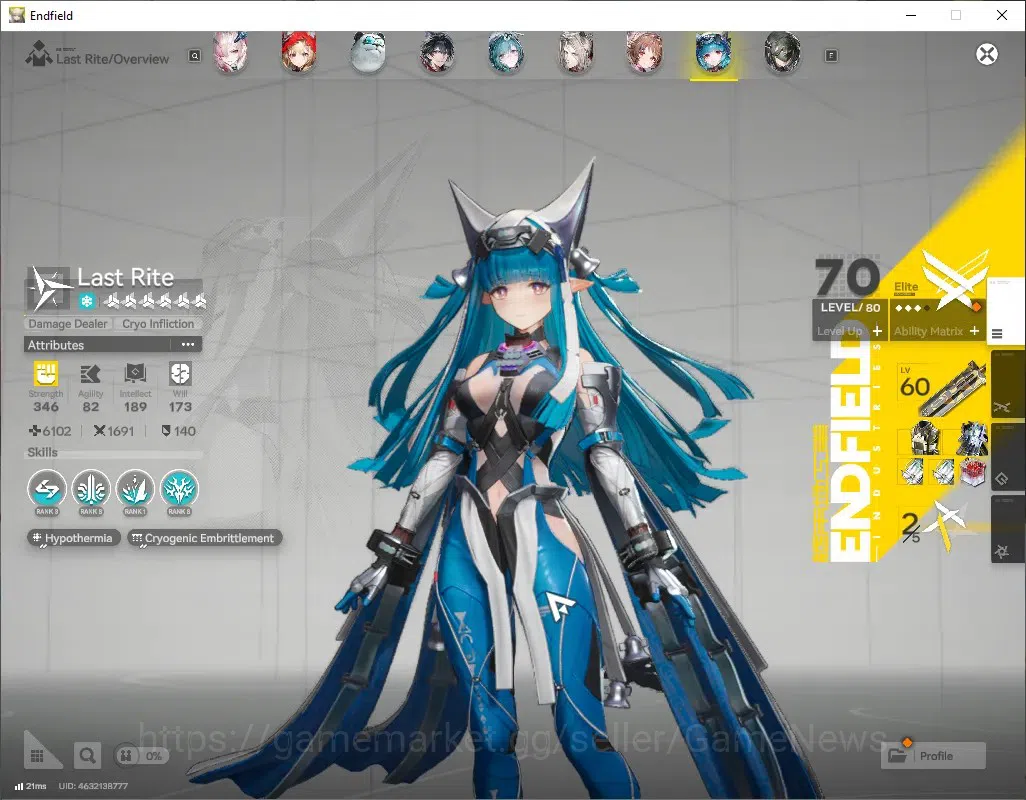Select the black-haired operator portrait
The height and width of the screenshot is (800, 1026).
point(437,53)
